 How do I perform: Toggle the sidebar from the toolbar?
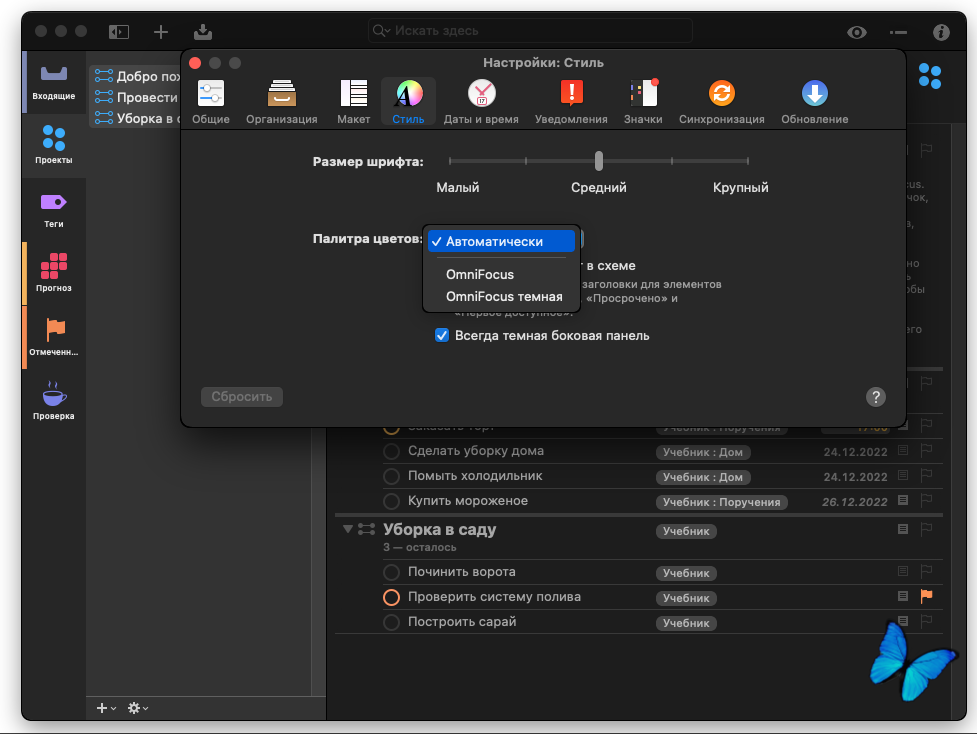[x=118, y=32]
